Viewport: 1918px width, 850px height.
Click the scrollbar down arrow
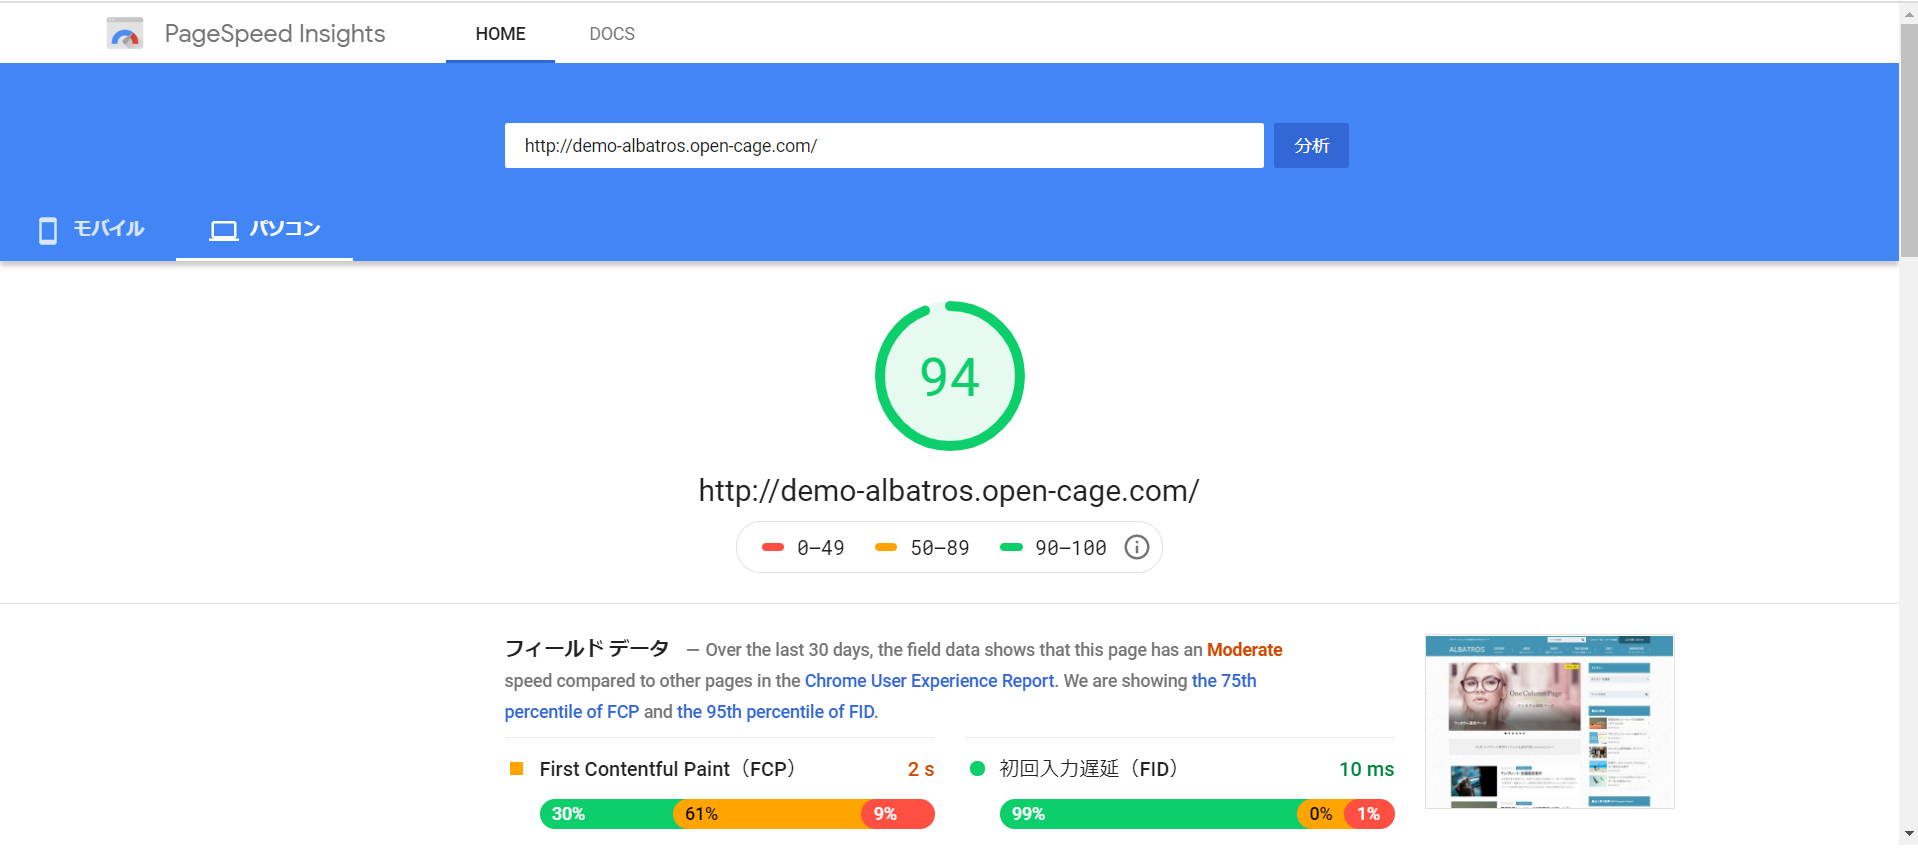[x=1909, y=833]
